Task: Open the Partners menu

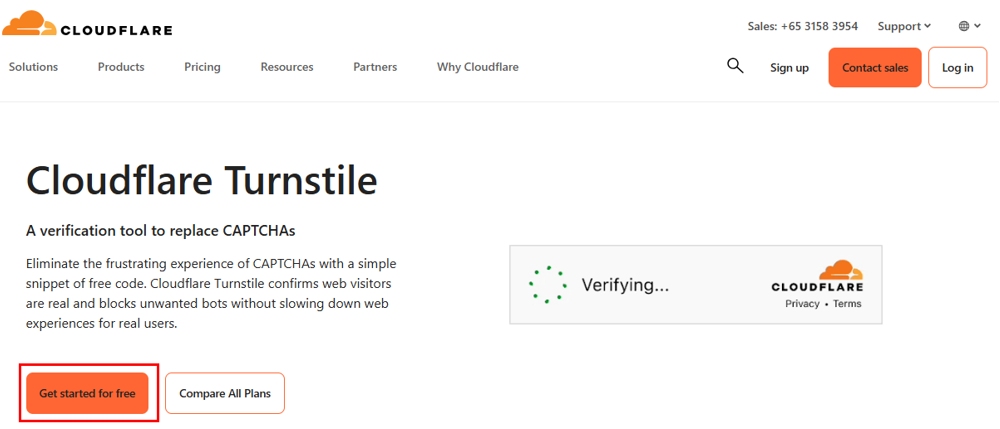Action: (375, 67)
